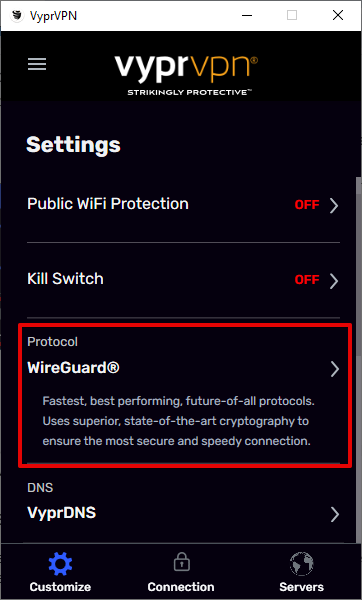Click the Connection padlock icon
362x600 pixels.
pyautogui.click(x=181, y=564)
